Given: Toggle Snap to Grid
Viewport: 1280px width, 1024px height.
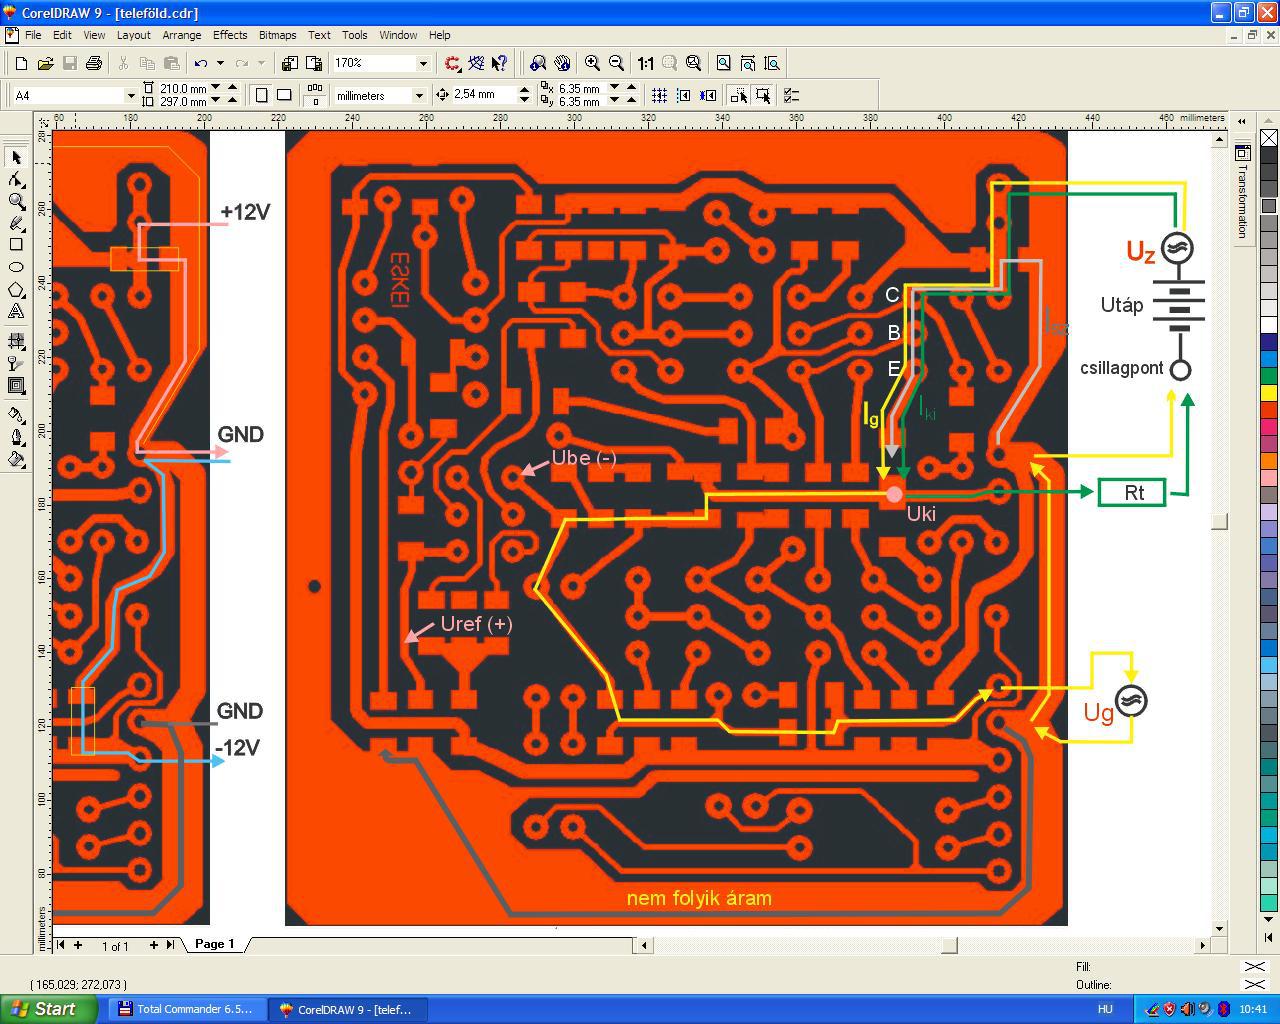Looking at the screenshot, I should point(660,95).
